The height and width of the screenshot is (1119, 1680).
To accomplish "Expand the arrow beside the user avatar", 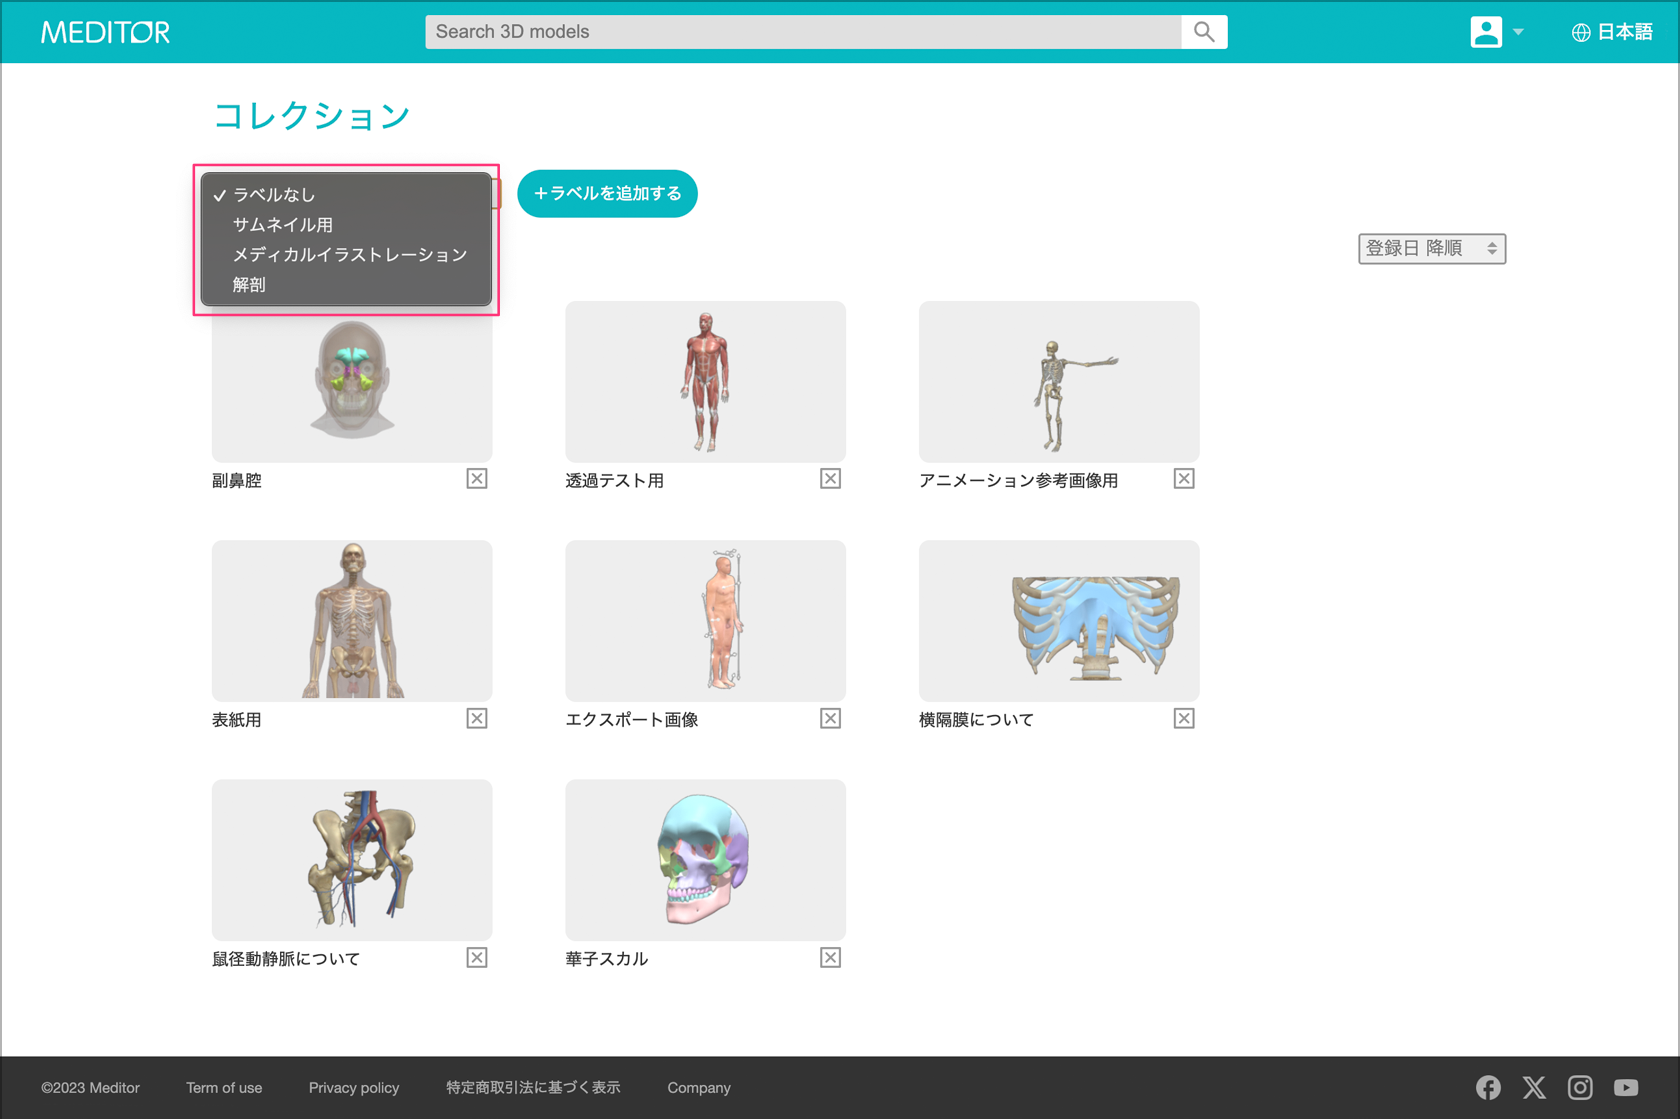I will [1519, 32].
